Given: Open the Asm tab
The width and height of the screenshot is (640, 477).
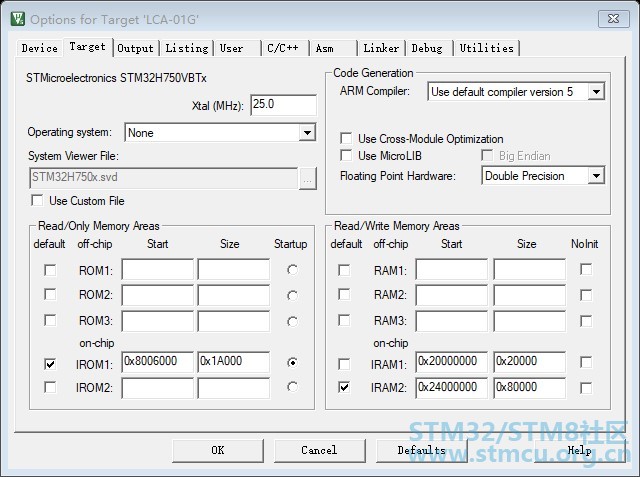Looking at the screenshot, I should tap(333, 48).
